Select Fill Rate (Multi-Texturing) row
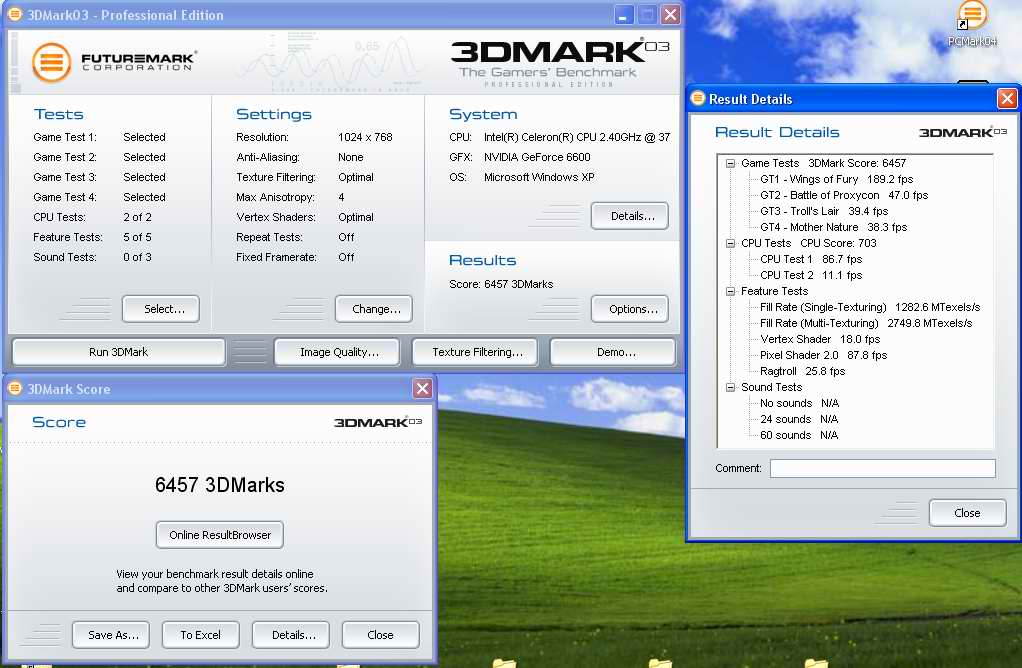 [x=866, y=323]
